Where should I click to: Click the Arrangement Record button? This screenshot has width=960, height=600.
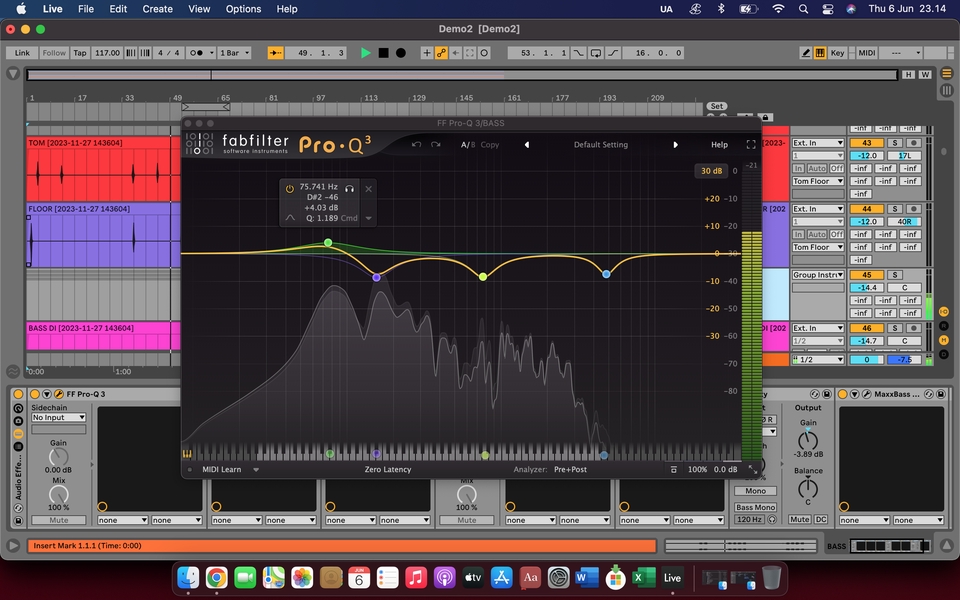400,53
